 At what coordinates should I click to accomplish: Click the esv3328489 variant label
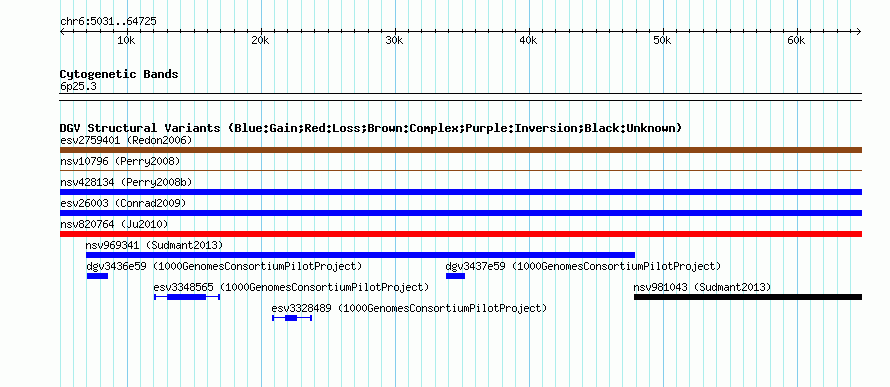pyautogui.click(x=409, y=309)
